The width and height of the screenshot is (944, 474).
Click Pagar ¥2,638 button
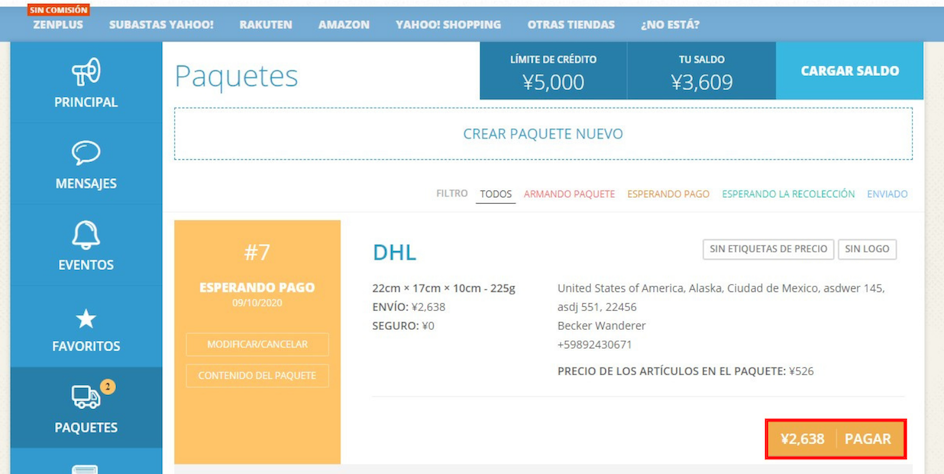pyautogui.click(x=836, y=439)
